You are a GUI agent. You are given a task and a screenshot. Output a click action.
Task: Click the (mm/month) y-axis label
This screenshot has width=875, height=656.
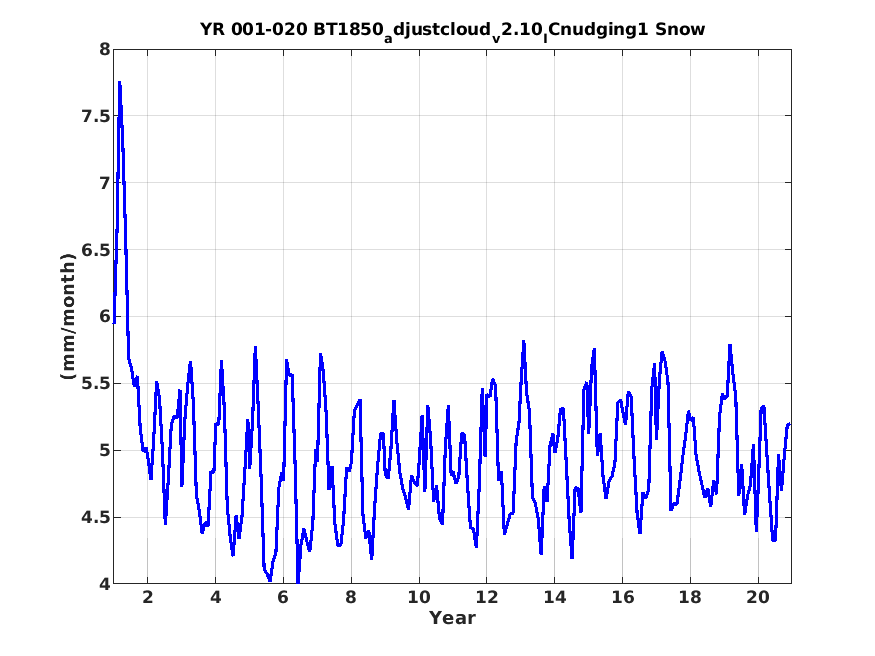pyautogui.click(x=68, y=316)
